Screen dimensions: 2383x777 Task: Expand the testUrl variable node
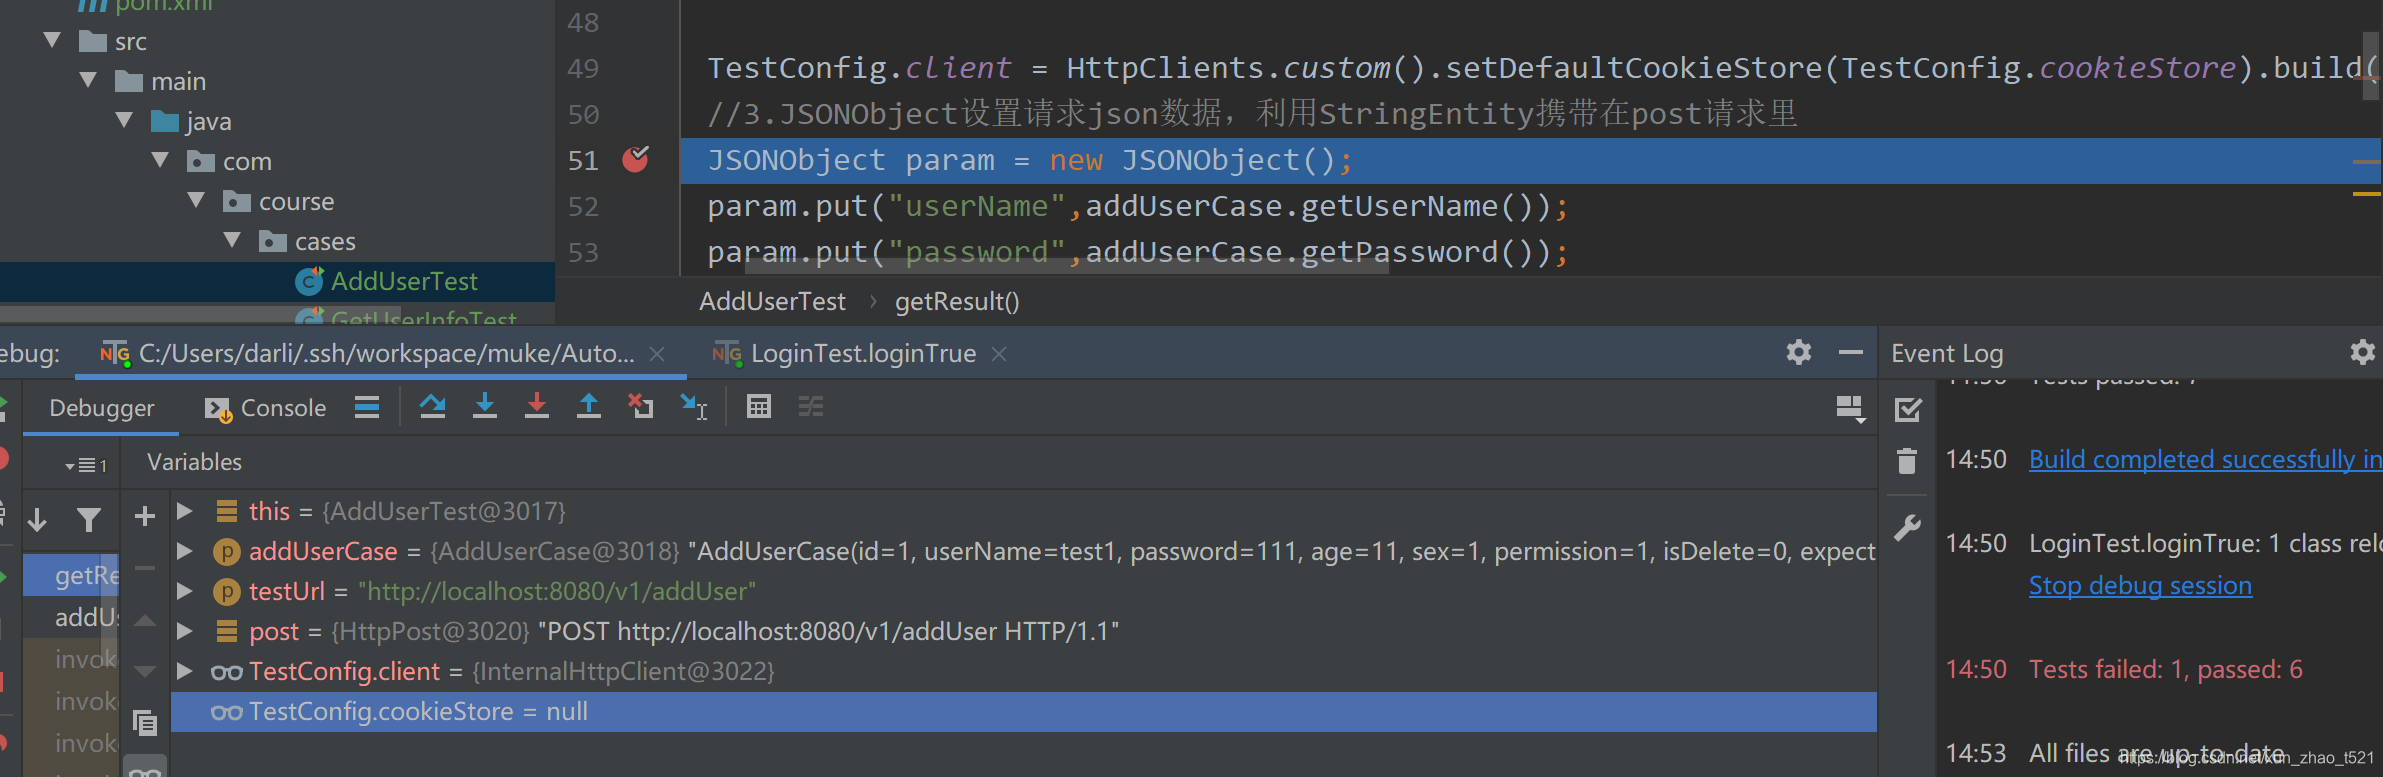[184, 591]
